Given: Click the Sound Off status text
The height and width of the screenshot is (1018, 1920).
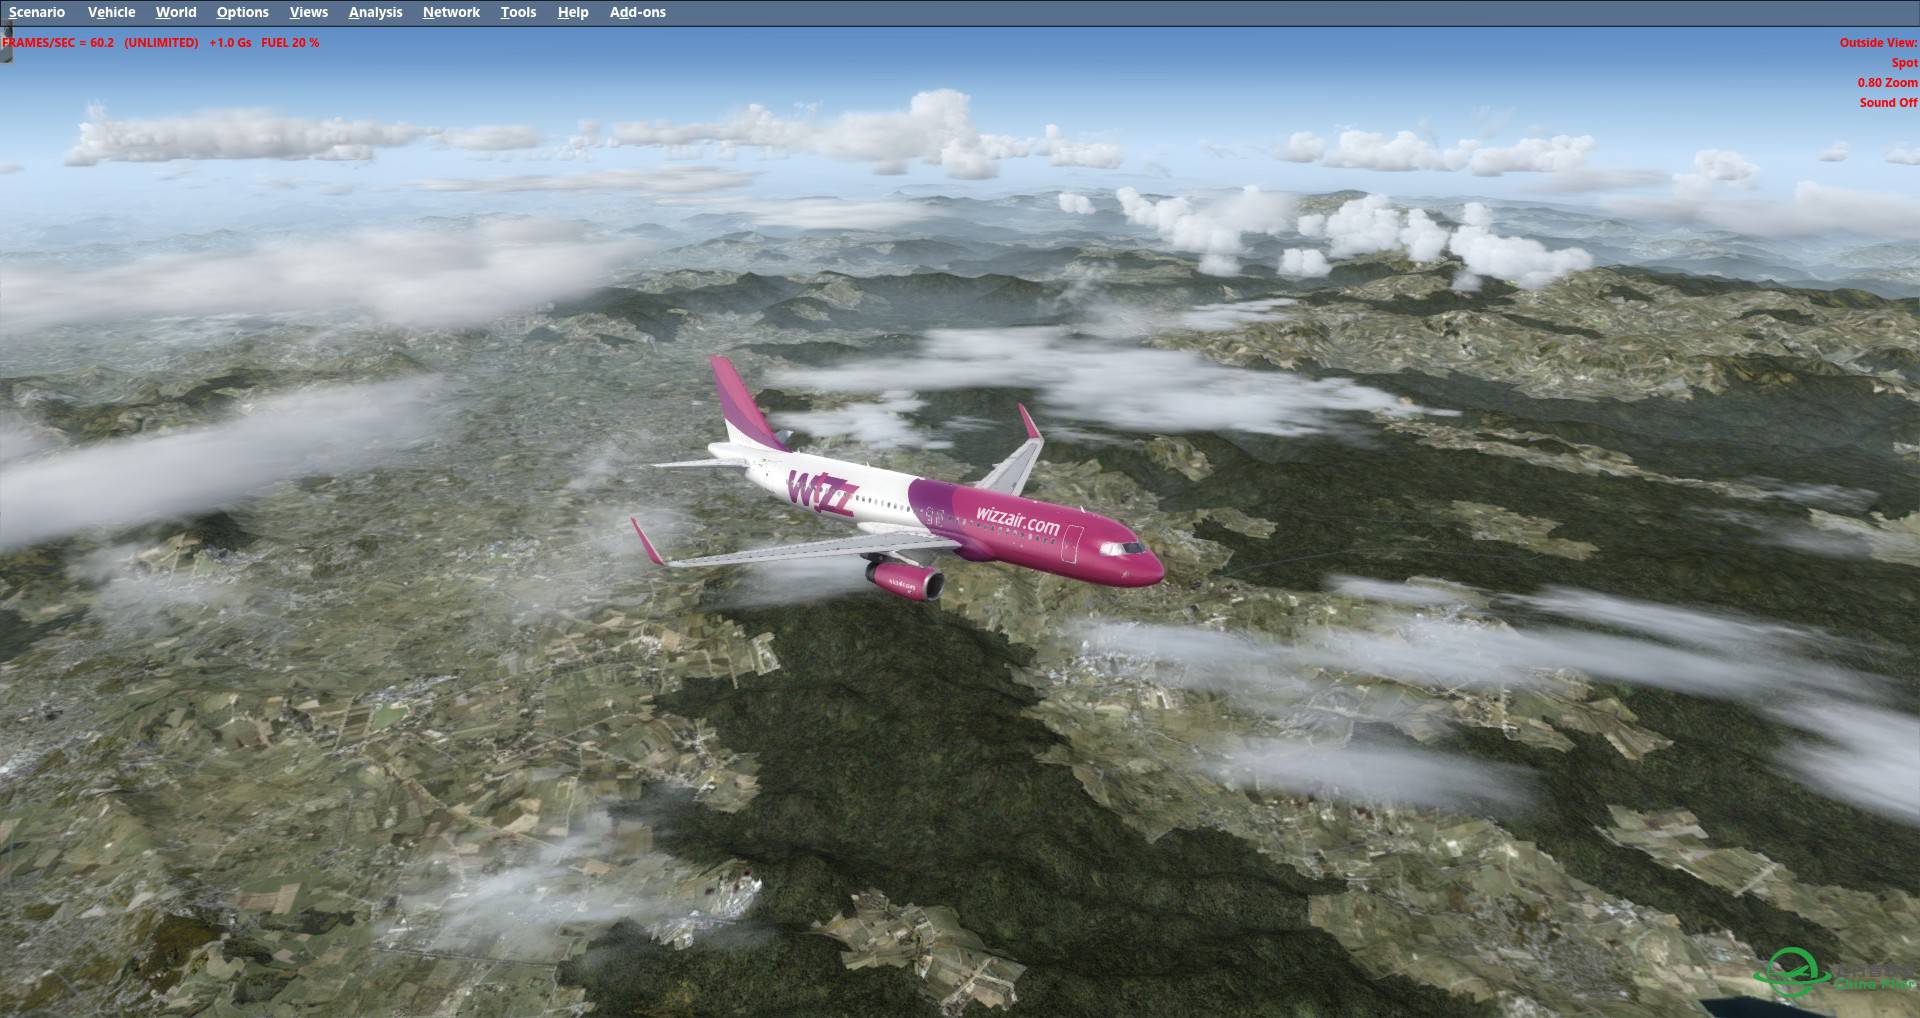Looking at the screenshot, I should [1888, 103].
